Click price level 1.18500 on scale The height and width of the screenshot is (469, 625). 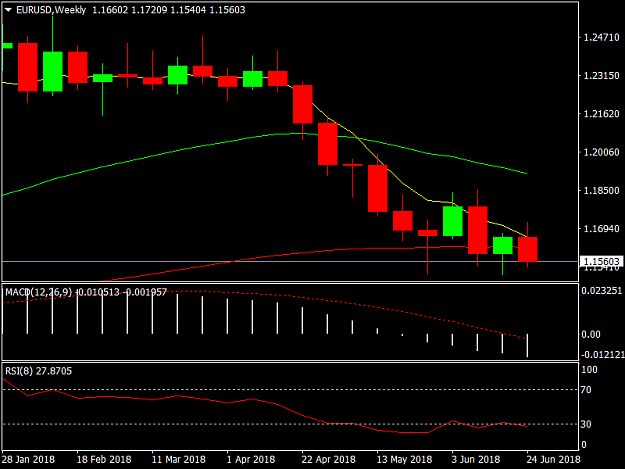click(601, 190)
